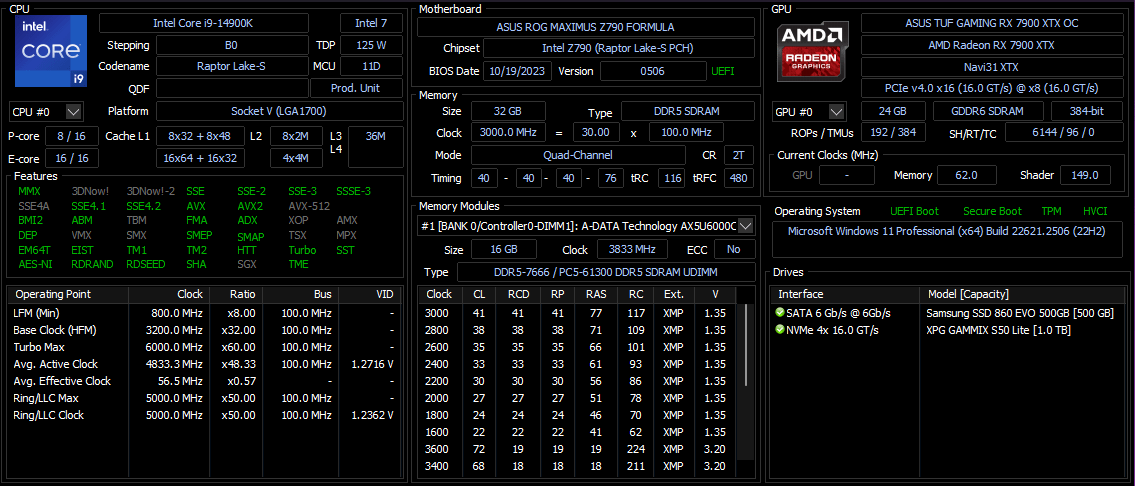This screenshot has width=1135, height=486.
Task: Click the AMD Radeon Graphics logo
Action: [813, 51]
